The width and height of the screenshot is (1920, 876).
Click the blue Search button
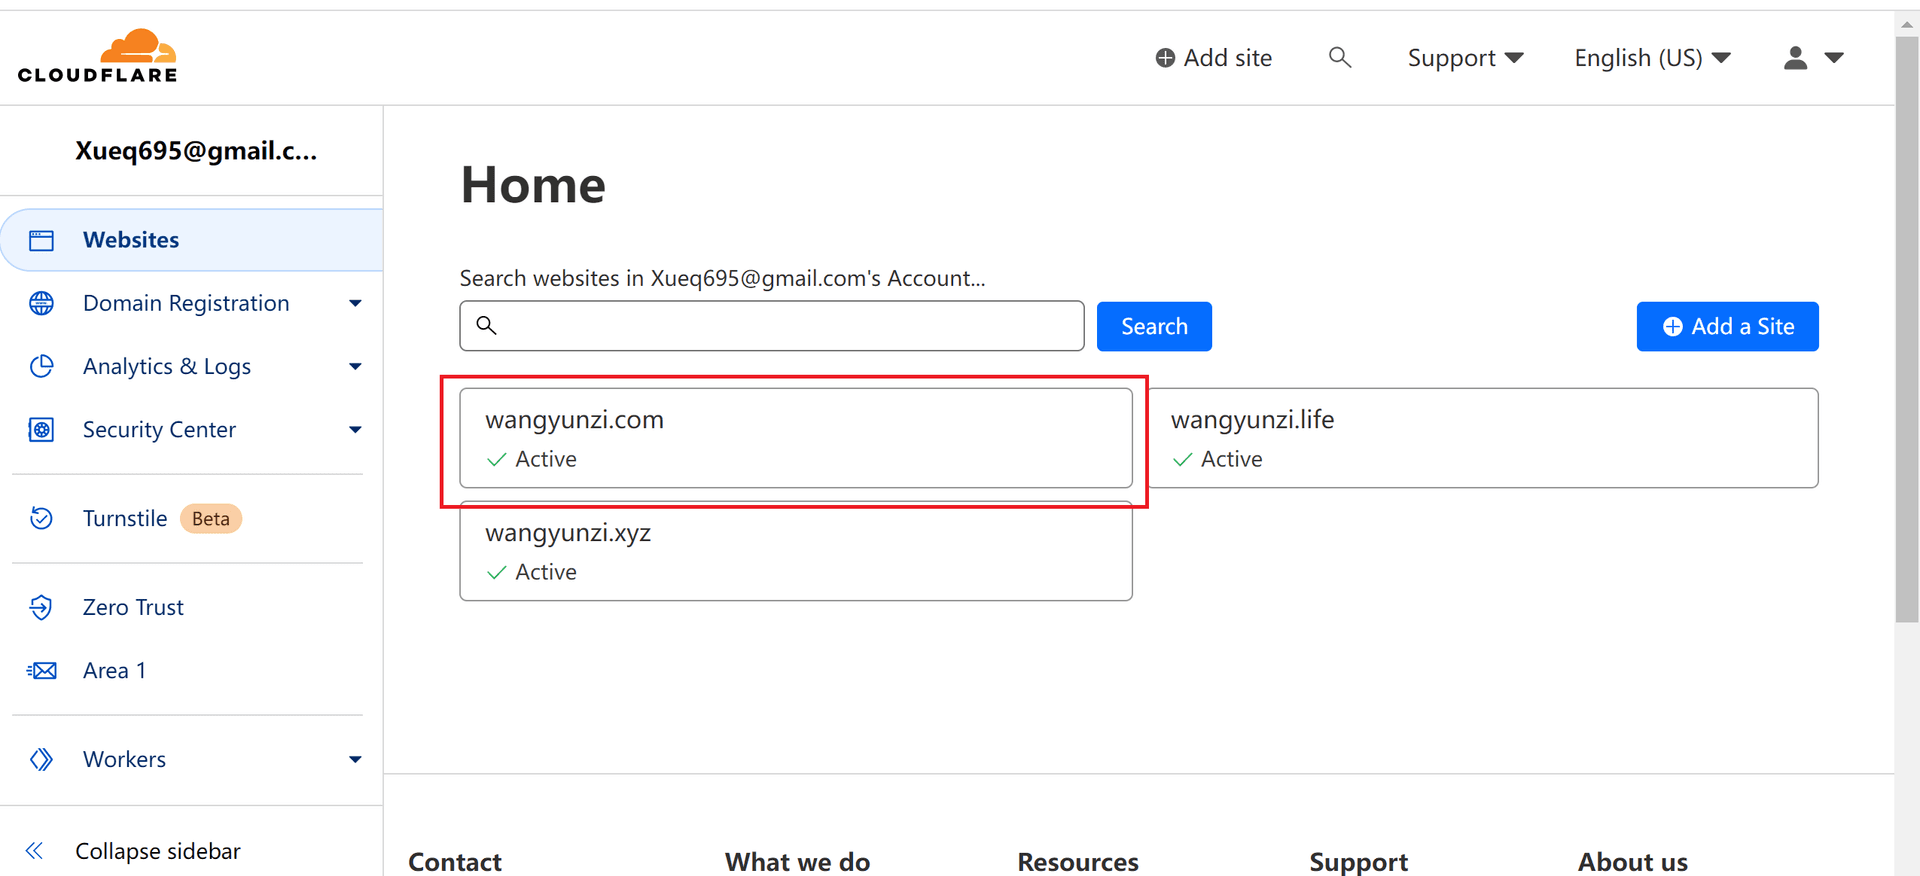[1154, 326]
